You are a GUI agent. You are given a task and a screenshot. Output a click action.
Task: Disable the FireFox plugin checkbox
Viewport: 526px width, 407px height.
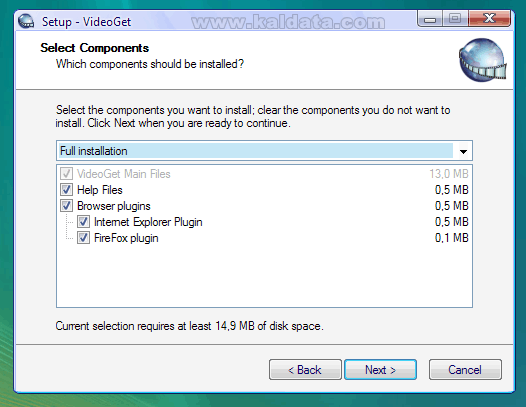tap(83, 238)
